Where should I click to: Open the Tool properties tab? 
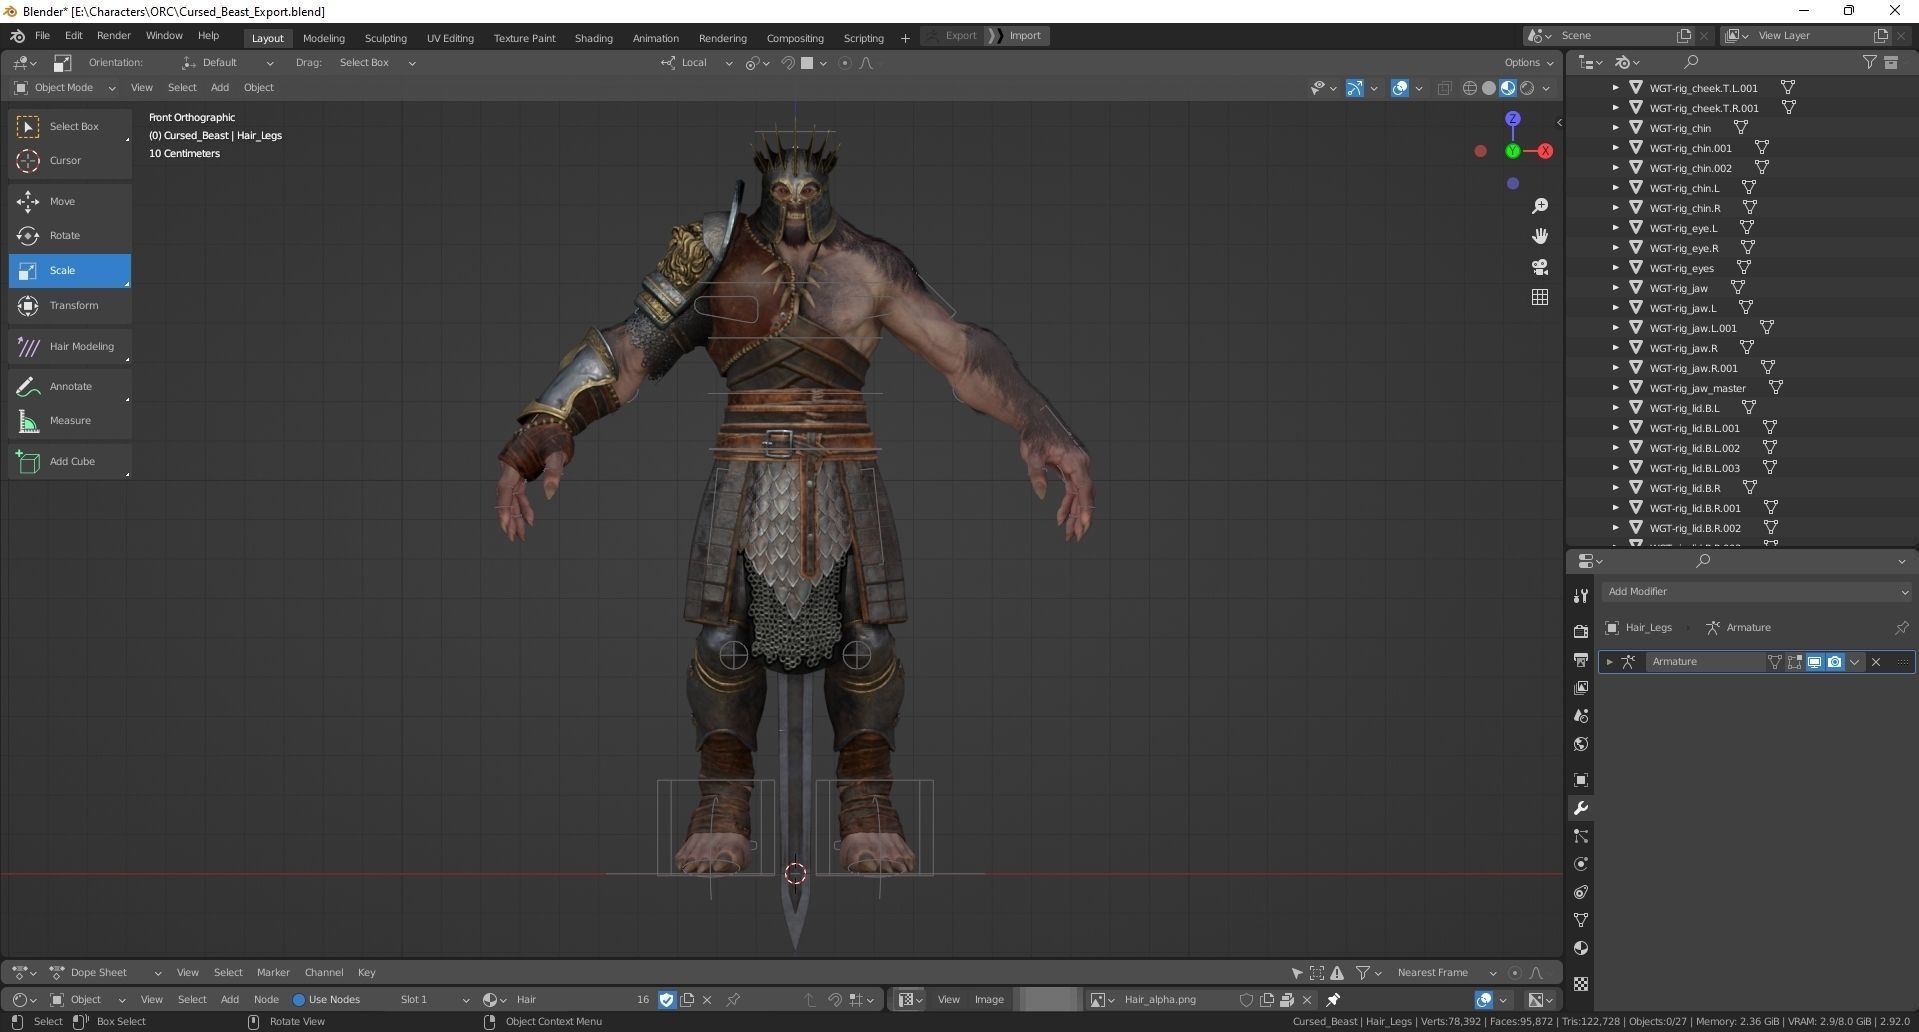tap(1581, 596)
